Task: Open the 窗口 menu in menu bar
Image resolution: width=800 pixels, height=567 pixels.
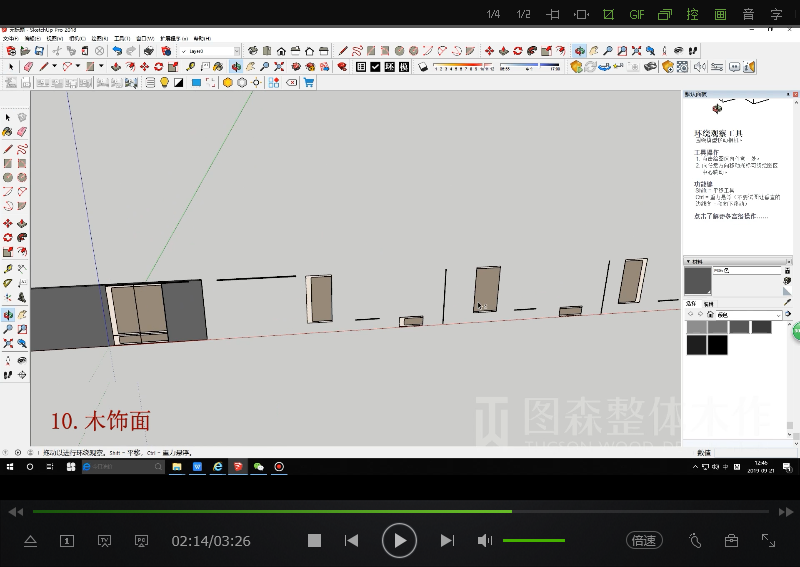Action: point(143,38)
